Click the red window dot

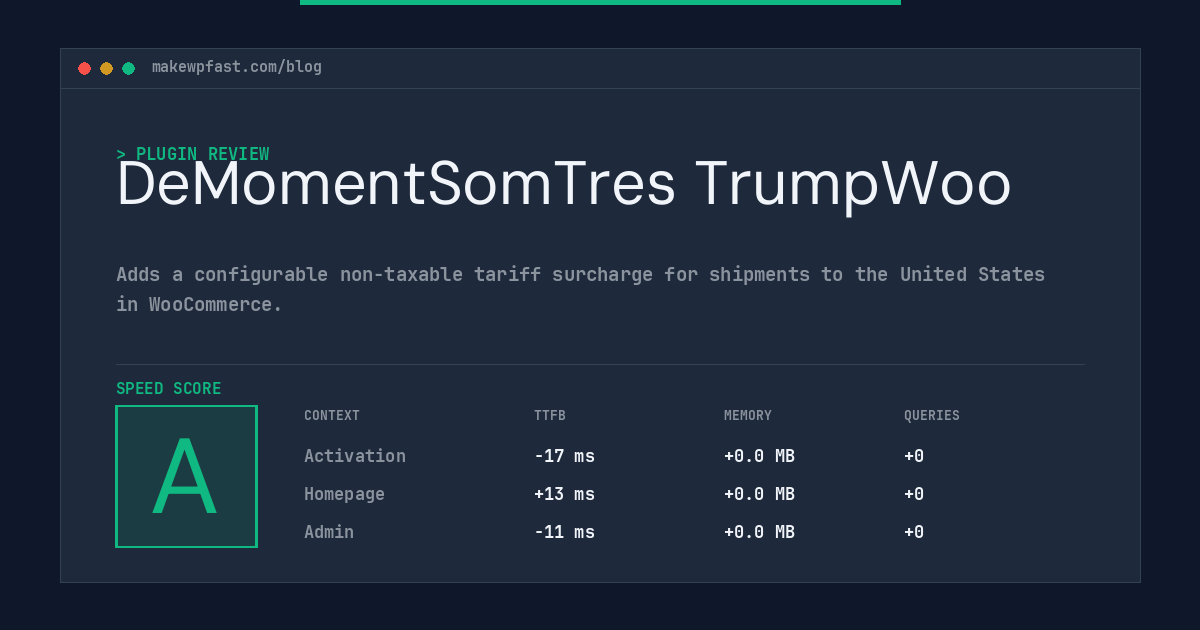coord(84,68)
